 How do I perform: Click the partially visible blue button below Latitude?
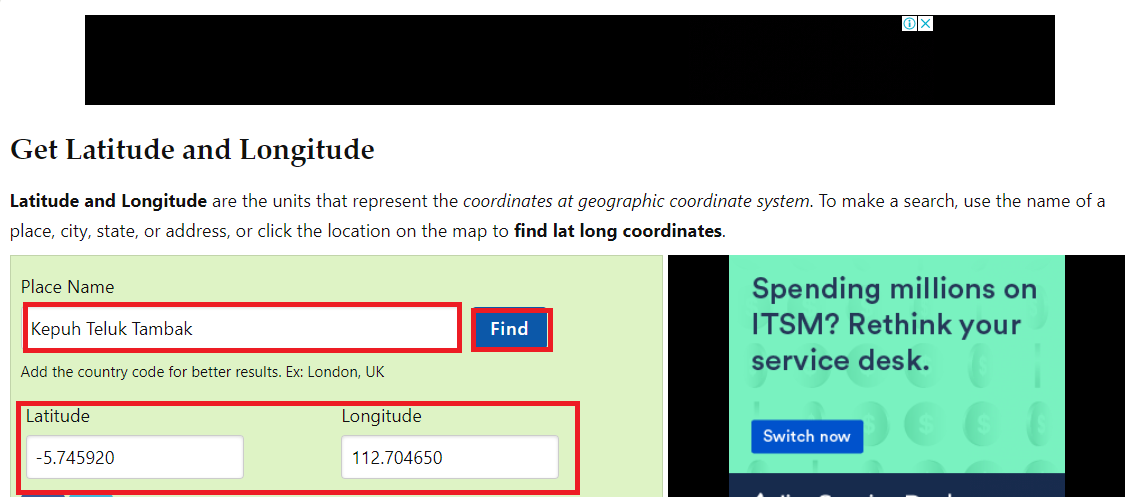point(42,494)
